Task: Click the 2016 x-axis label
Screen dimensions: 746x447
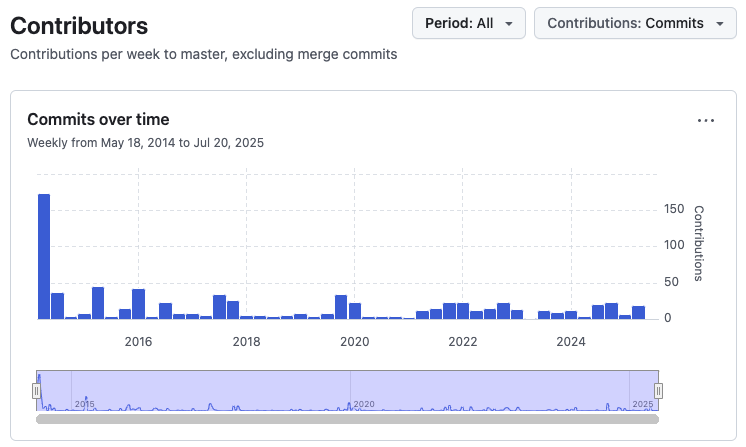Action: point(138,342)
